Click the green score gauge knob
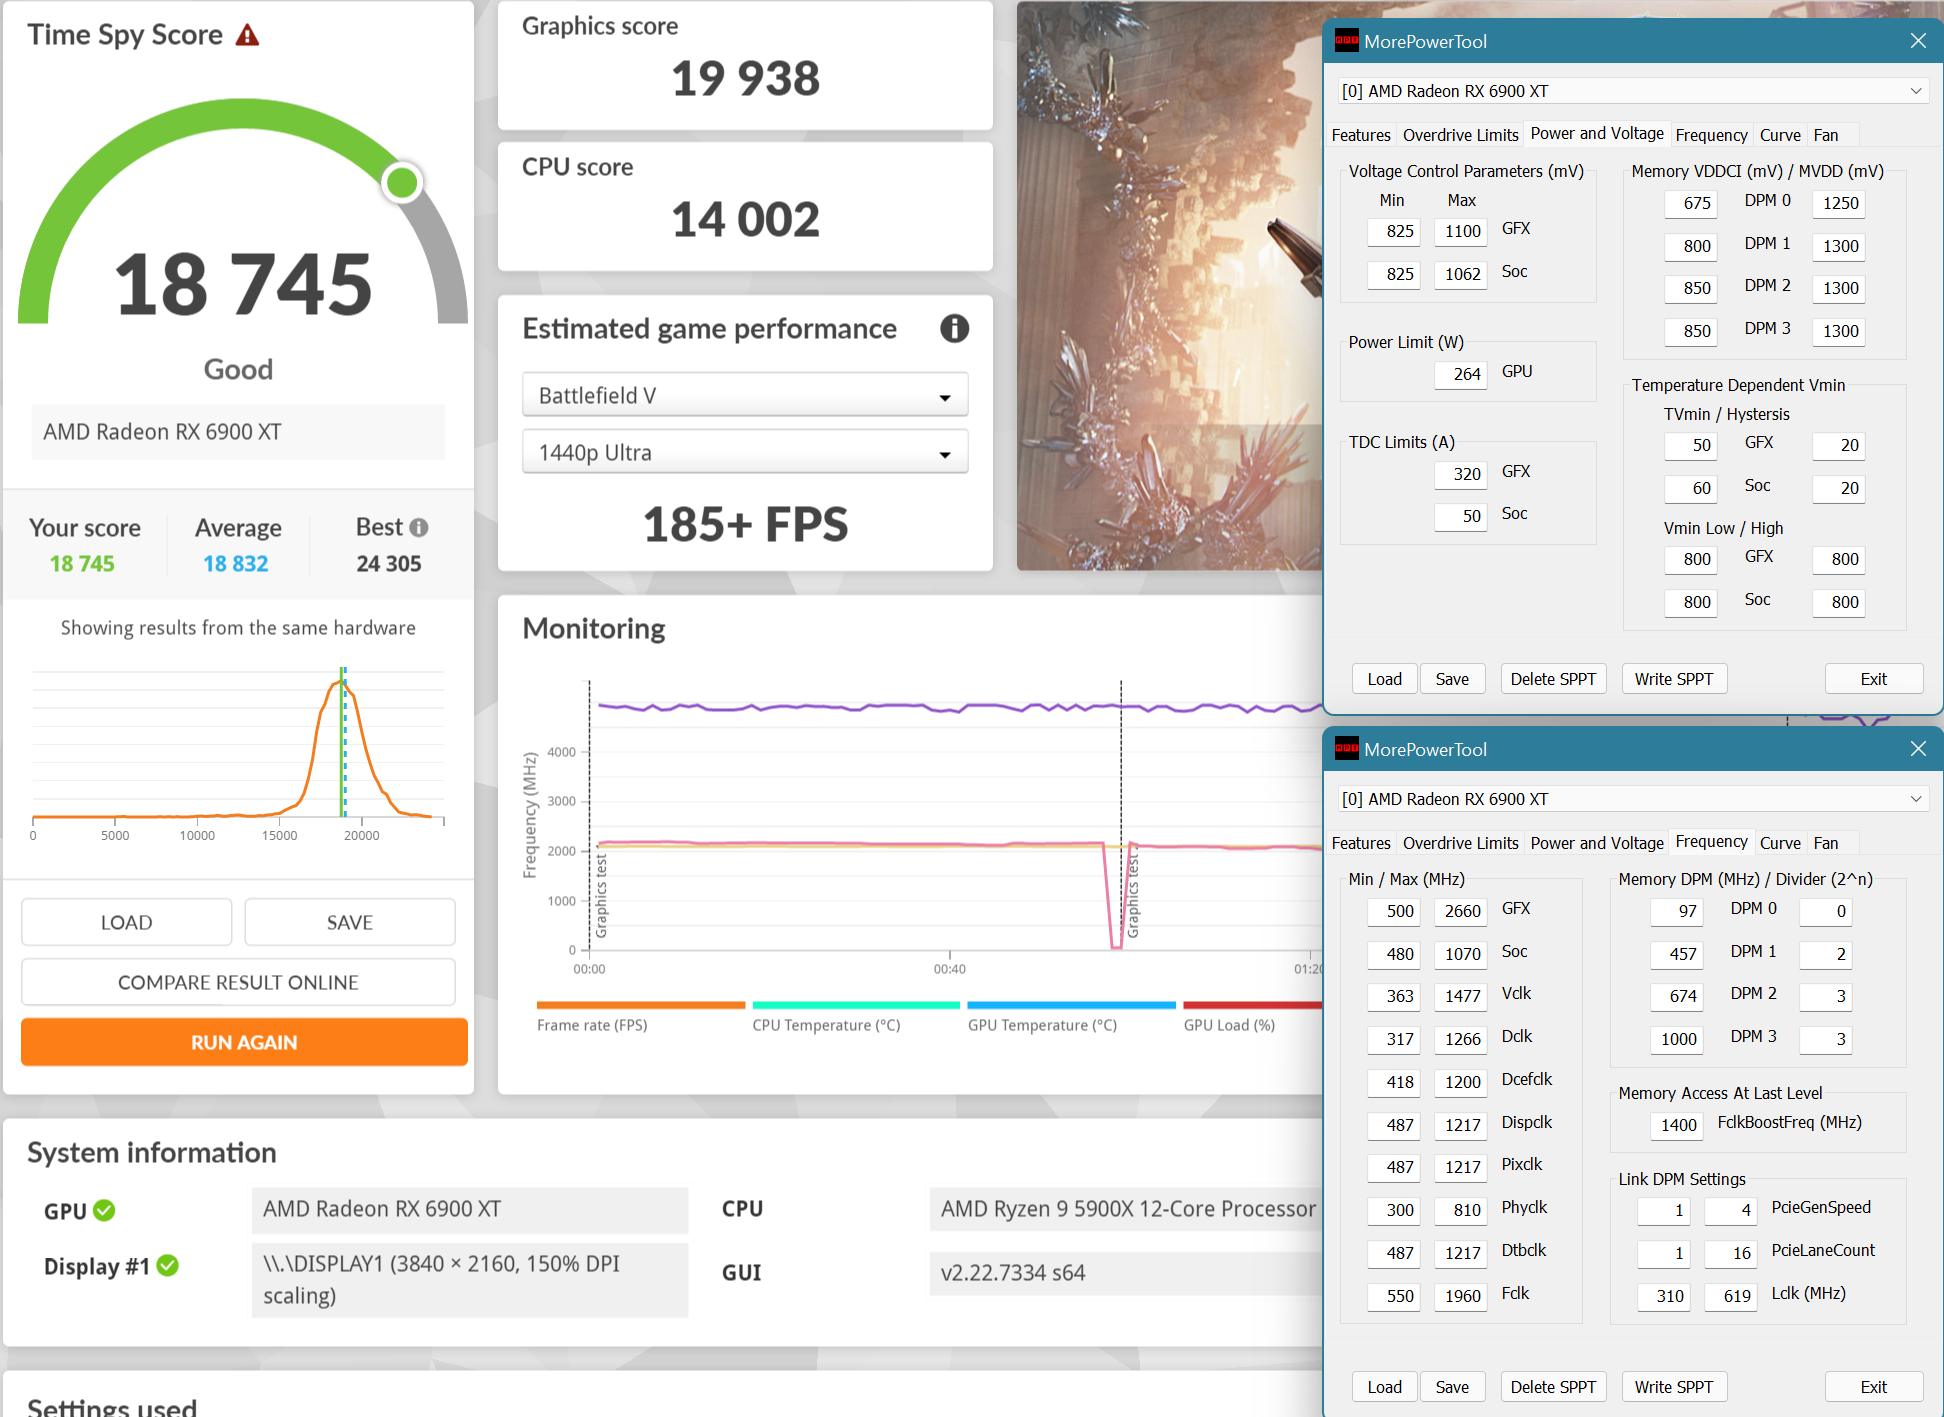The width and height of the screenshot is (1944, 1417). (x=402, y=182)
